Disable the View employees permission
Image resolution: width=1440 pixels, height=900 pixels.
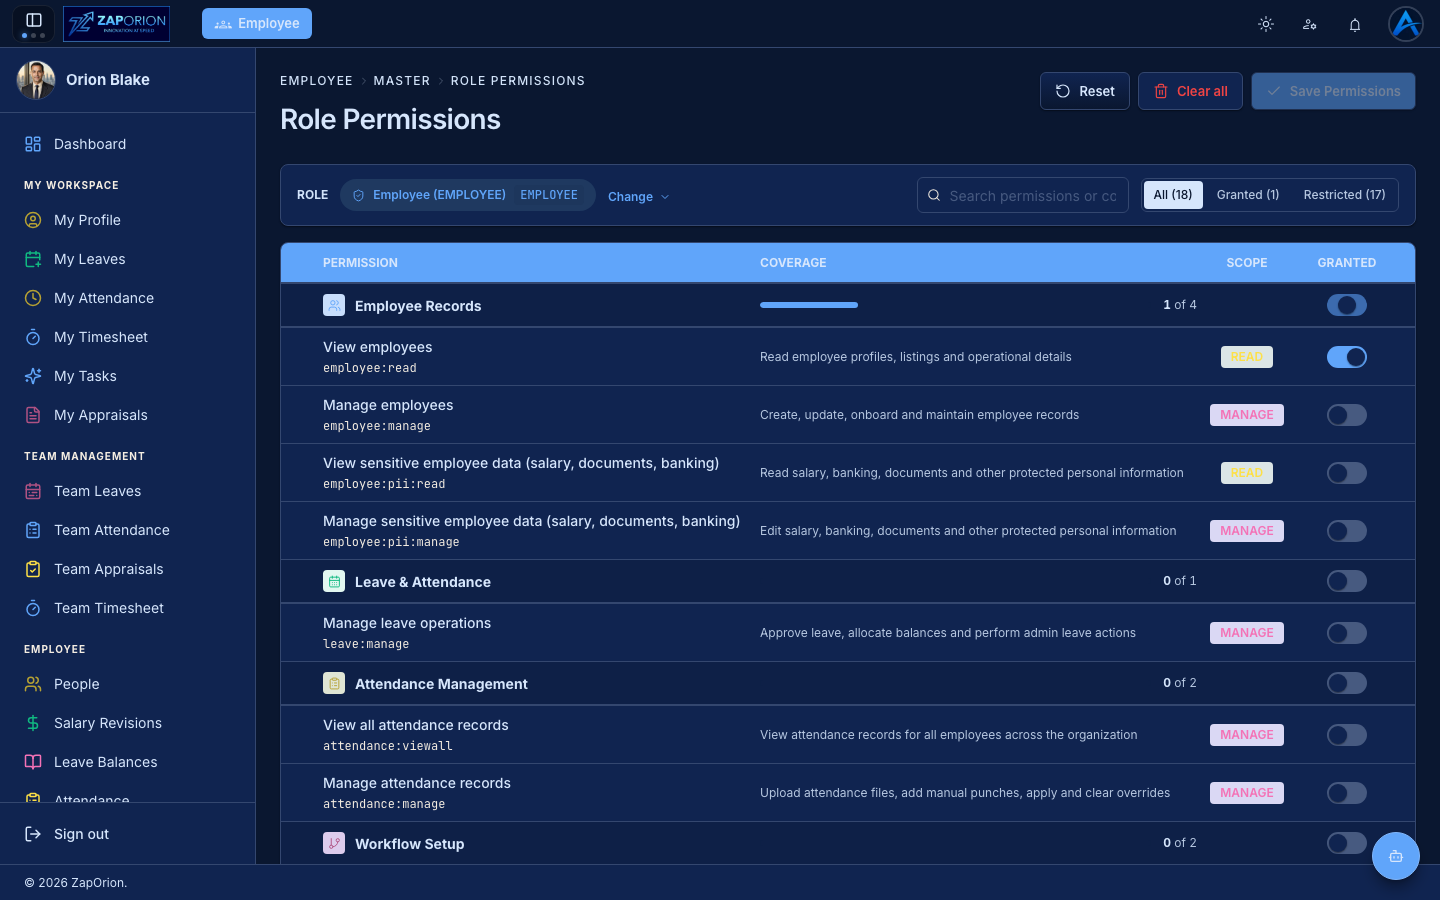pos(1347,357)
